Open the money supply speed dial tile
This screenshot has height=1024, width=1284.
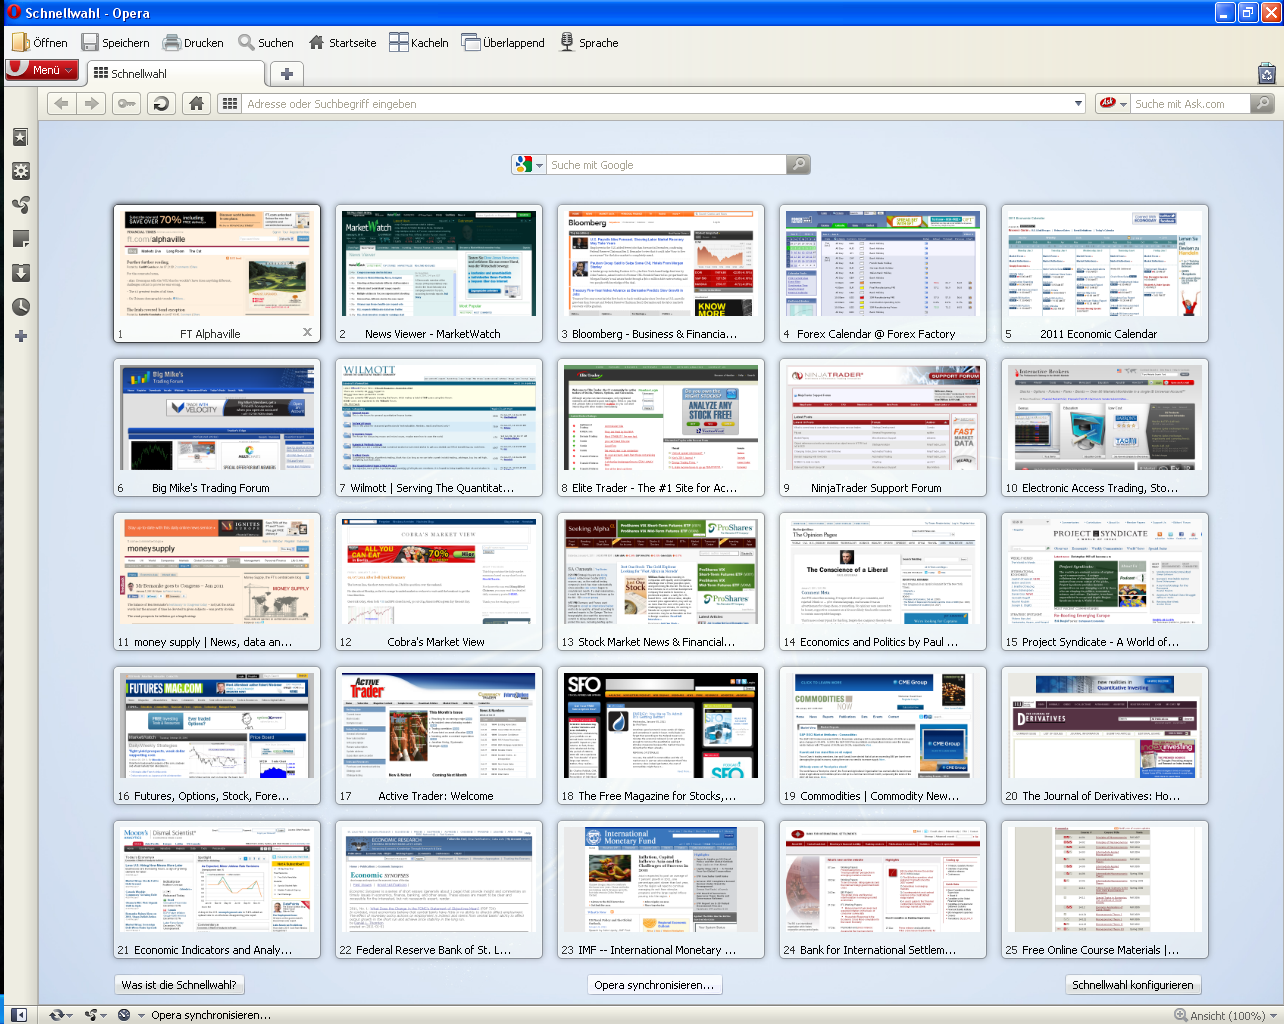click(x=217, y=582)
